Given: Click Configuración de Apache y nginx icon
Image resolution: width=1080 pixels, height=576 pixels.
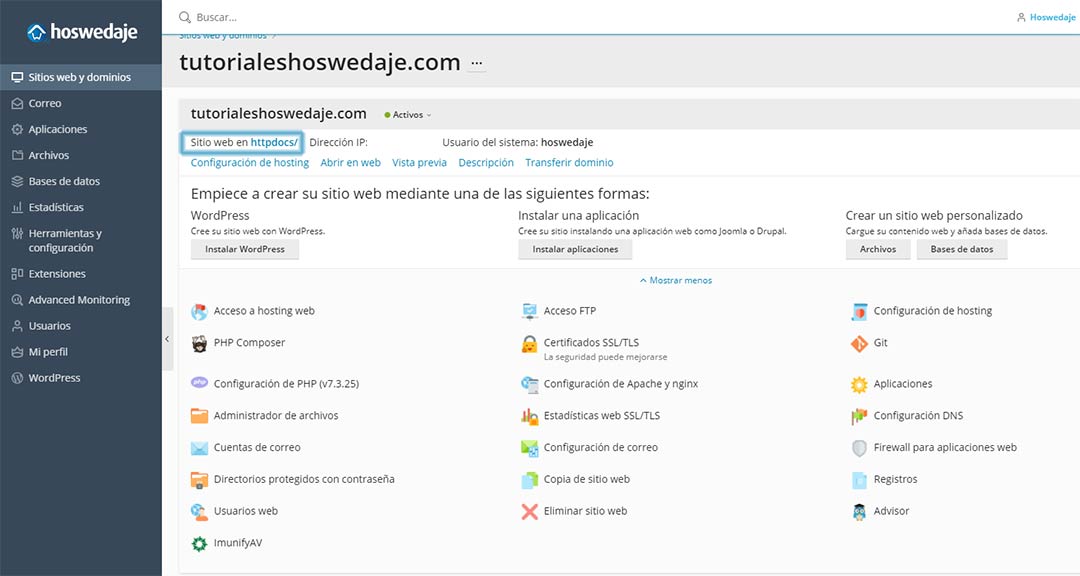Looking at the screenshot, I should click(529, 384).
